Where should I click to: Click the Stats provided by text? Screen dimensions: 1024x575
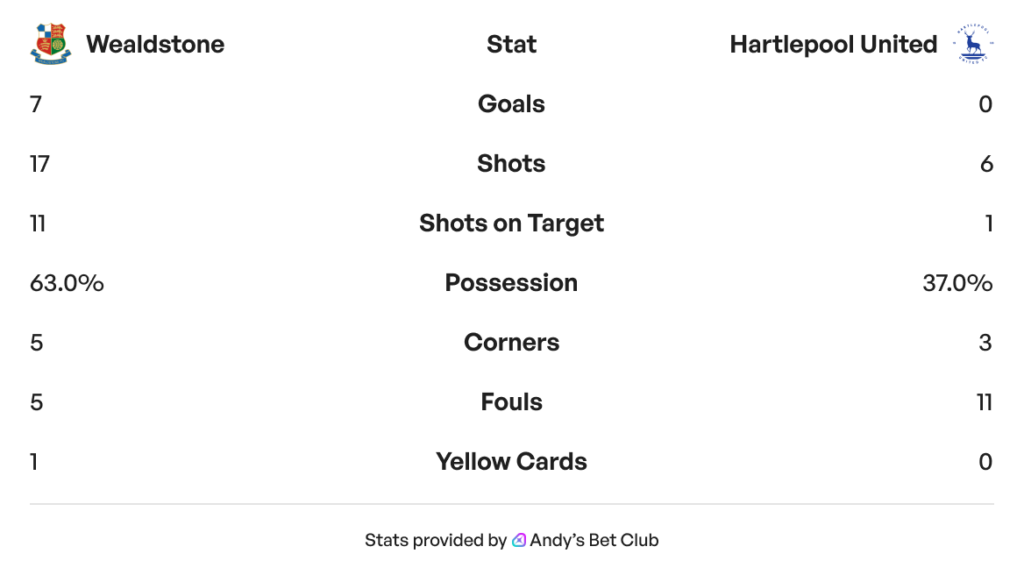pyautogui.click(x=436, y=540)
